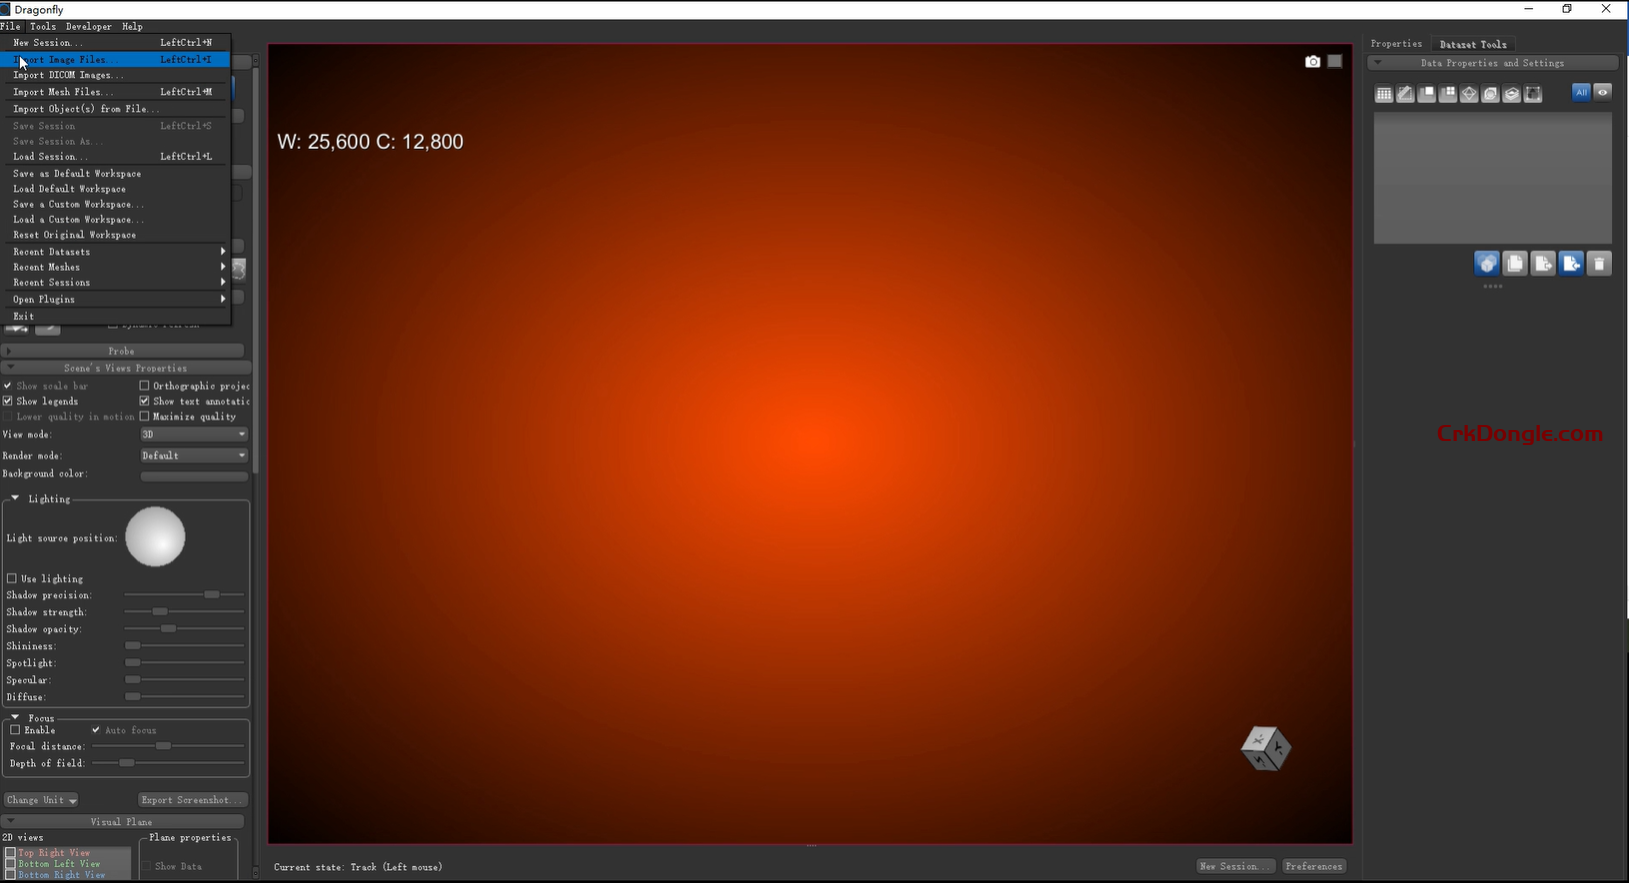Image resolution: width=1629 pixels, height=883 pixels.
Task: Open the Change Unit dropdown
Action: (x=41, y=800)
